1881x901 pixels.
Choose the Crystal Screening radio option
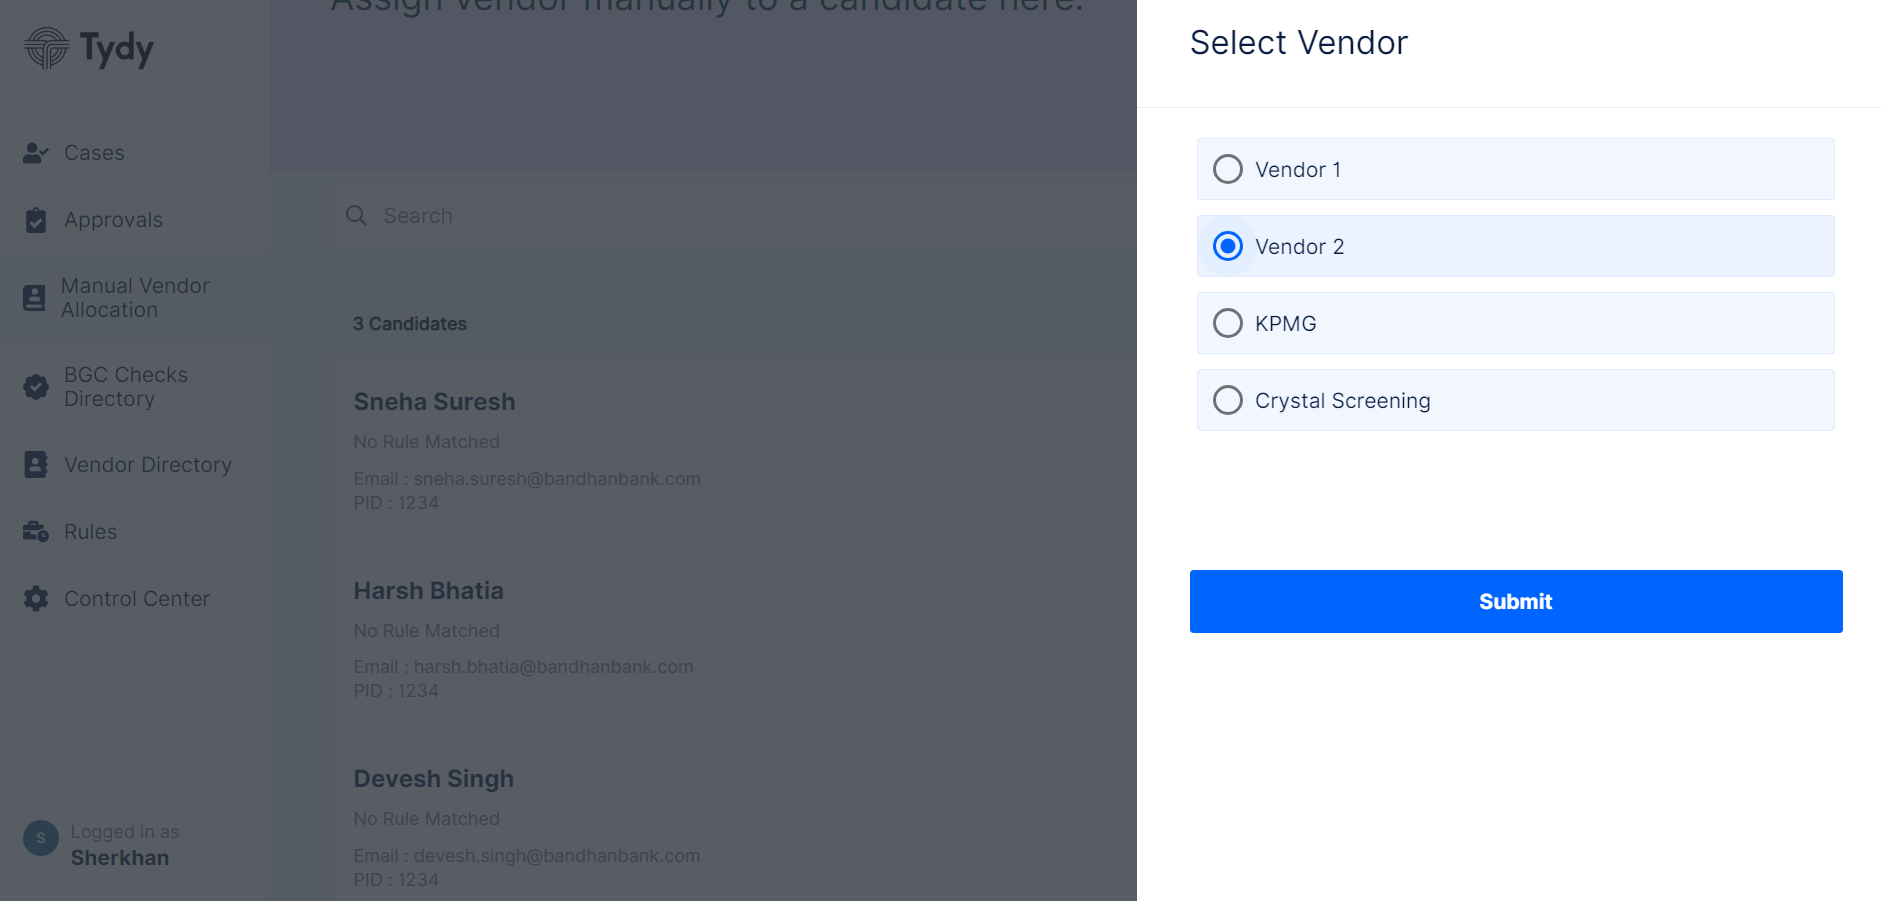[1228, 400]
